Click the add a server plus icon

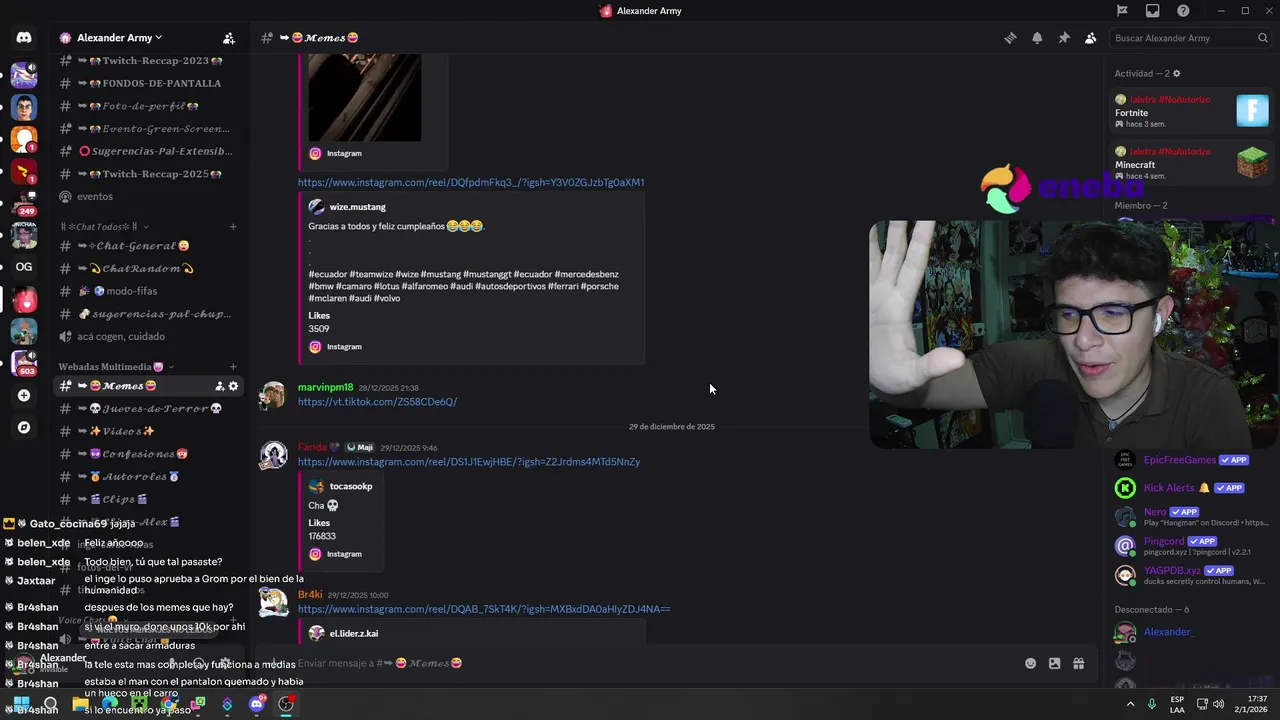24,395
